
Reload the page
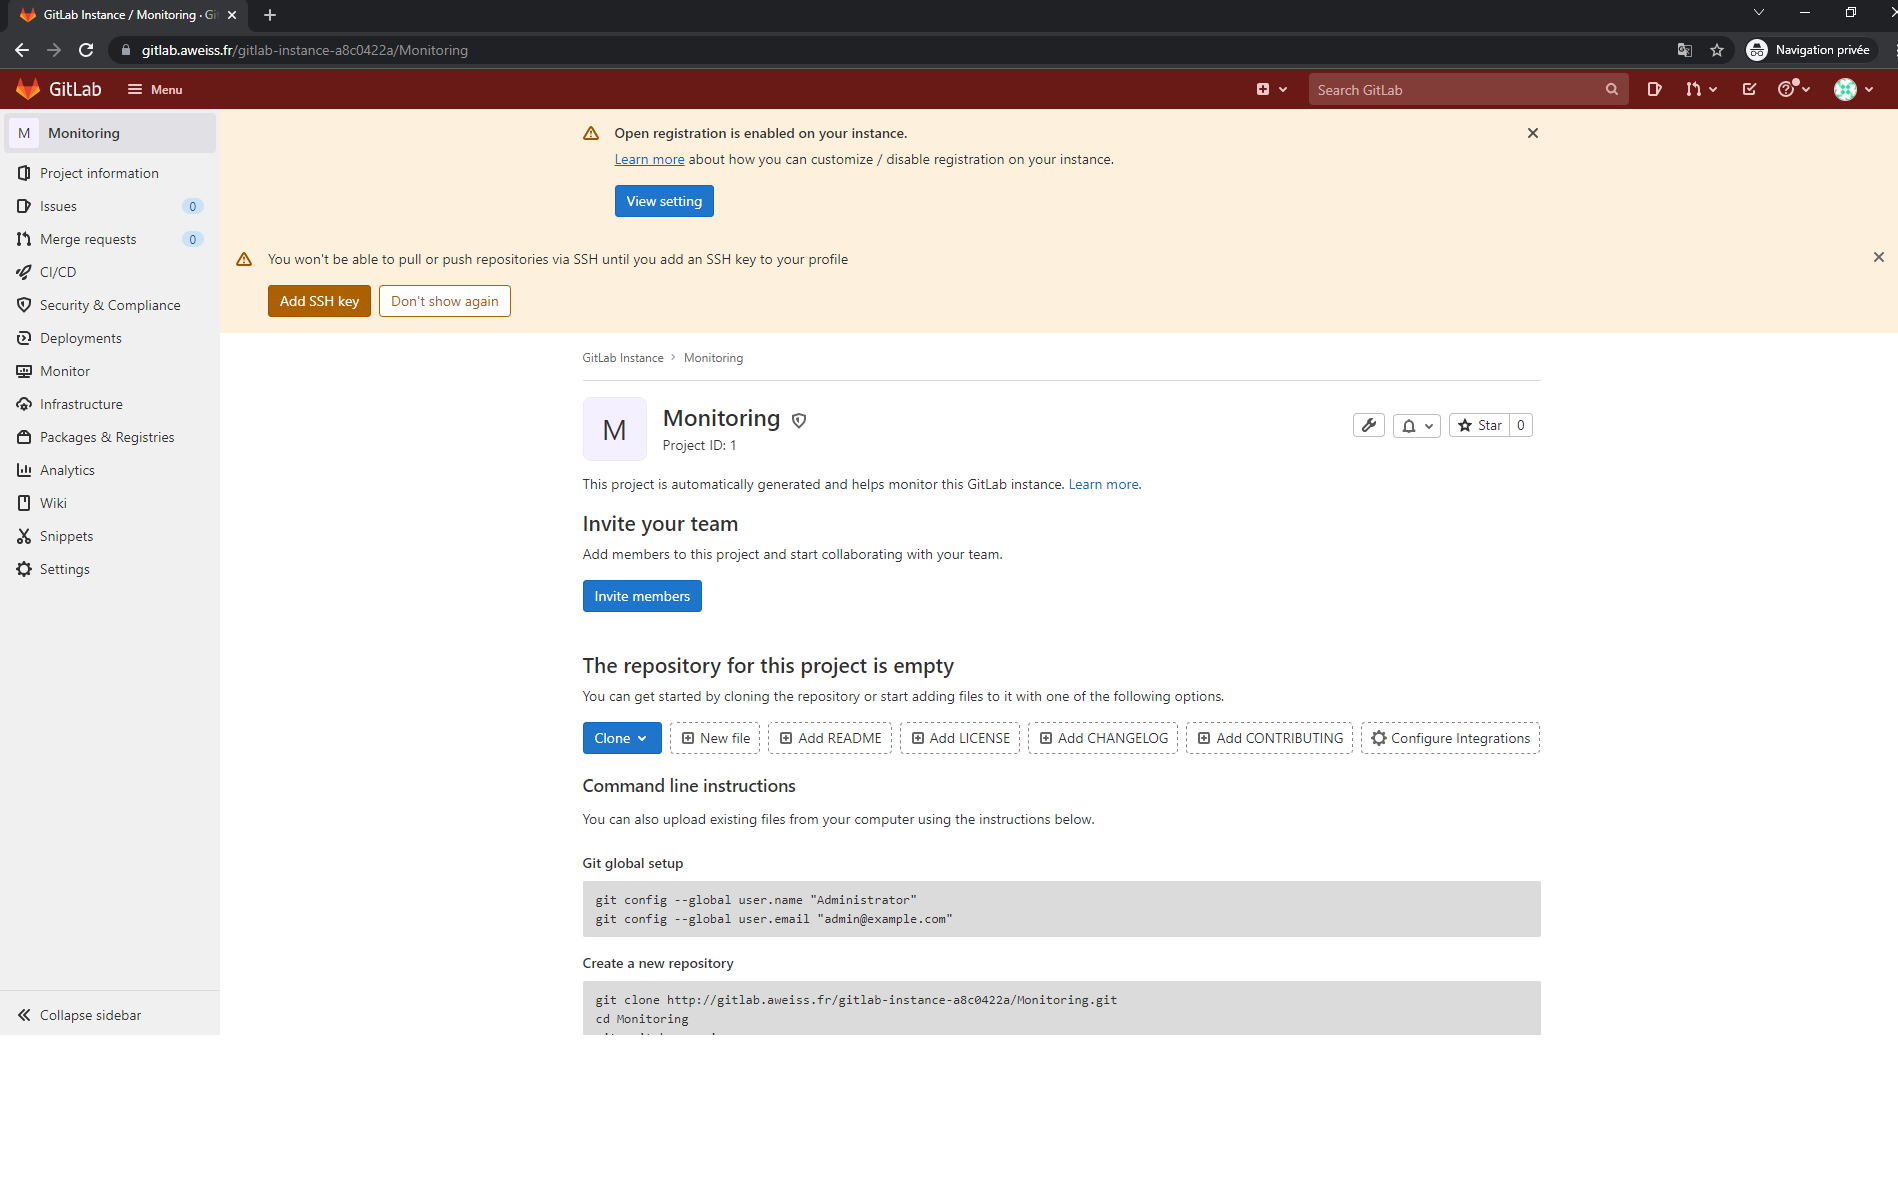point(86,50)
